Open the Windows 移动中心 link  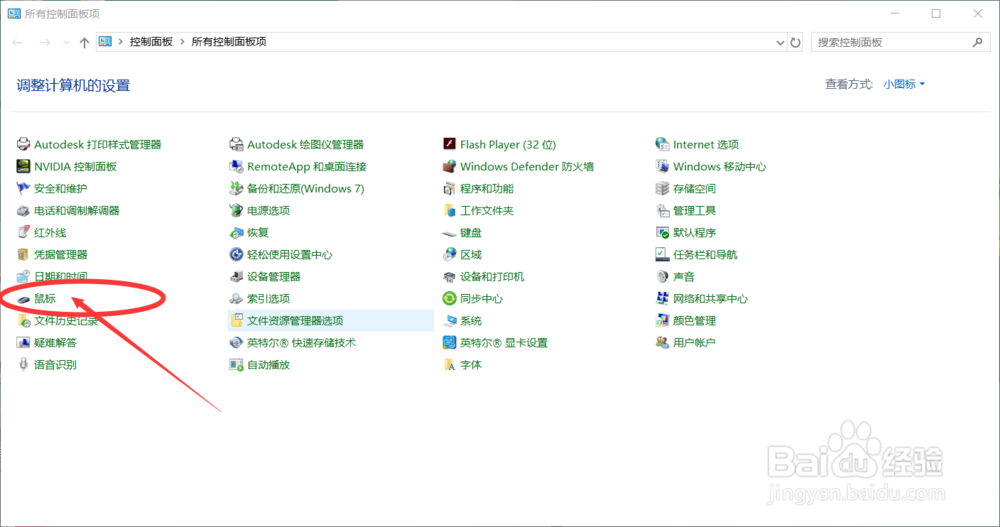click(x=719, y=167)
